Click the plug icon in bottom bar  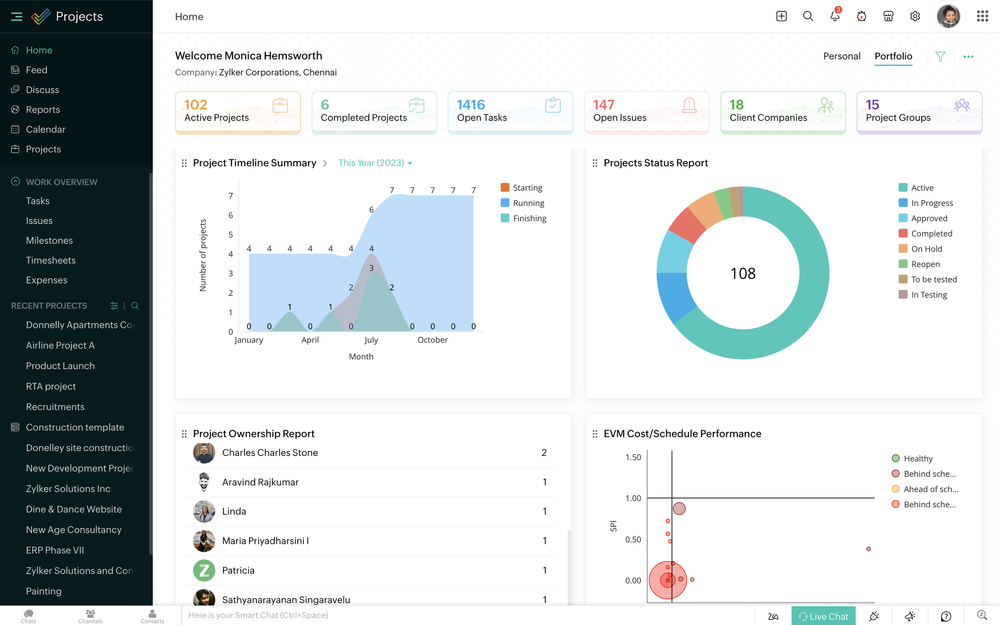click(x=874, y=616)
